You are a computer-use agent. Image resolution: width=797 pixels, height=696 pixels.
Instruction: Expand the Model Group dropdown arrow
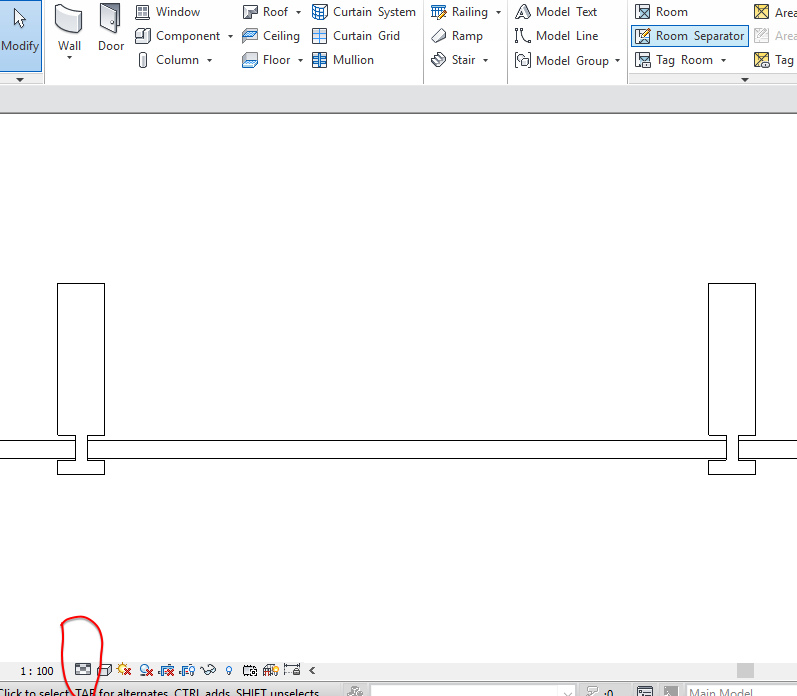click(x=618, y=60)
